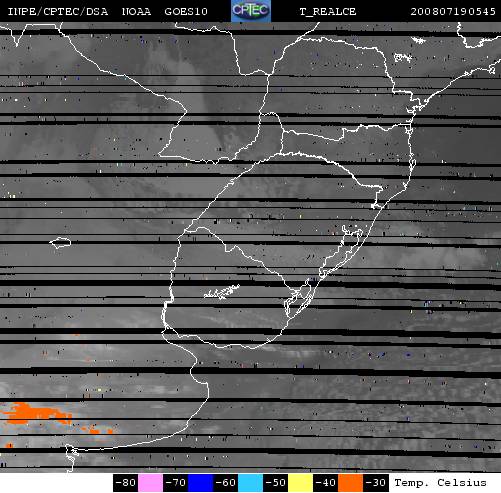Click the -70 legend label
Screen dimensions: 501x493
click(x=175, y=483)
